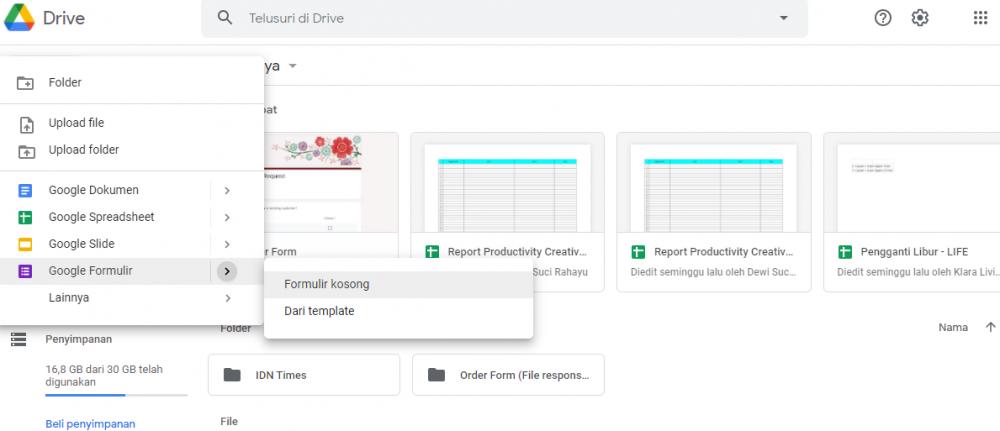Open the search options dropdown arrow
This screenshot has height=431, width=1000.
pyautogui.click(x=784, y=18)
